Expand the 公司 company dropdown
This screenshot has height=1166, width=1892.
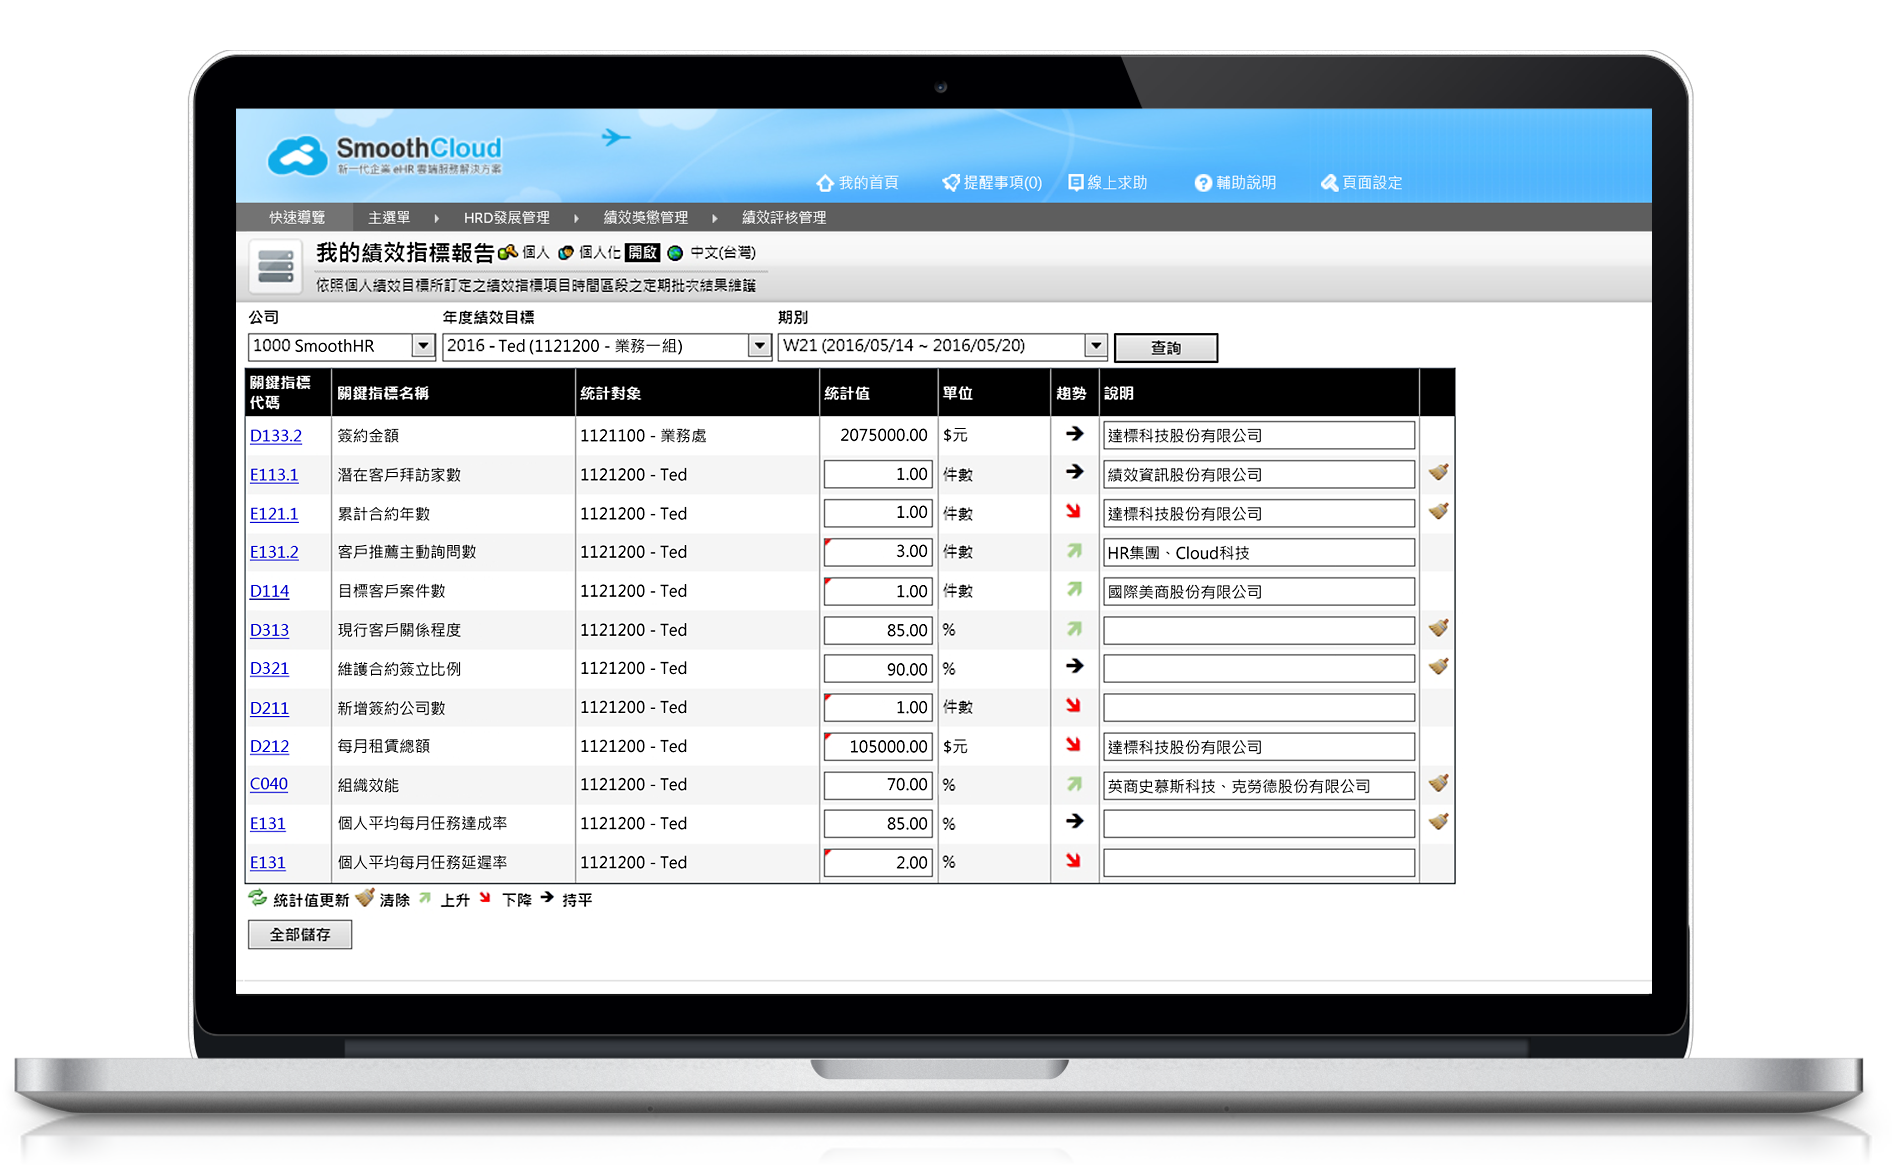(423, 346)
